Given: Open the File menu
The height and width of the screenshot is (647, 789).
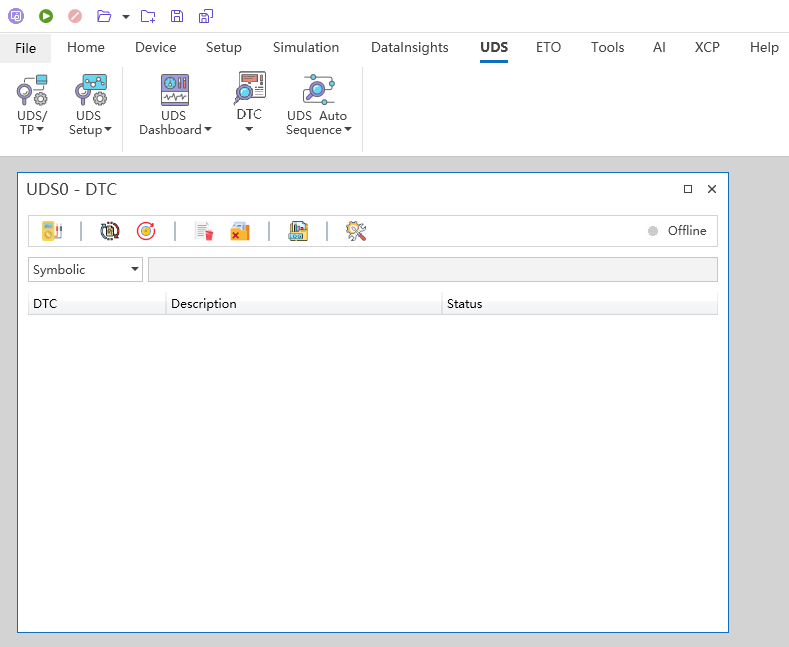Looking at the screenshot, I should pos(26,48).
